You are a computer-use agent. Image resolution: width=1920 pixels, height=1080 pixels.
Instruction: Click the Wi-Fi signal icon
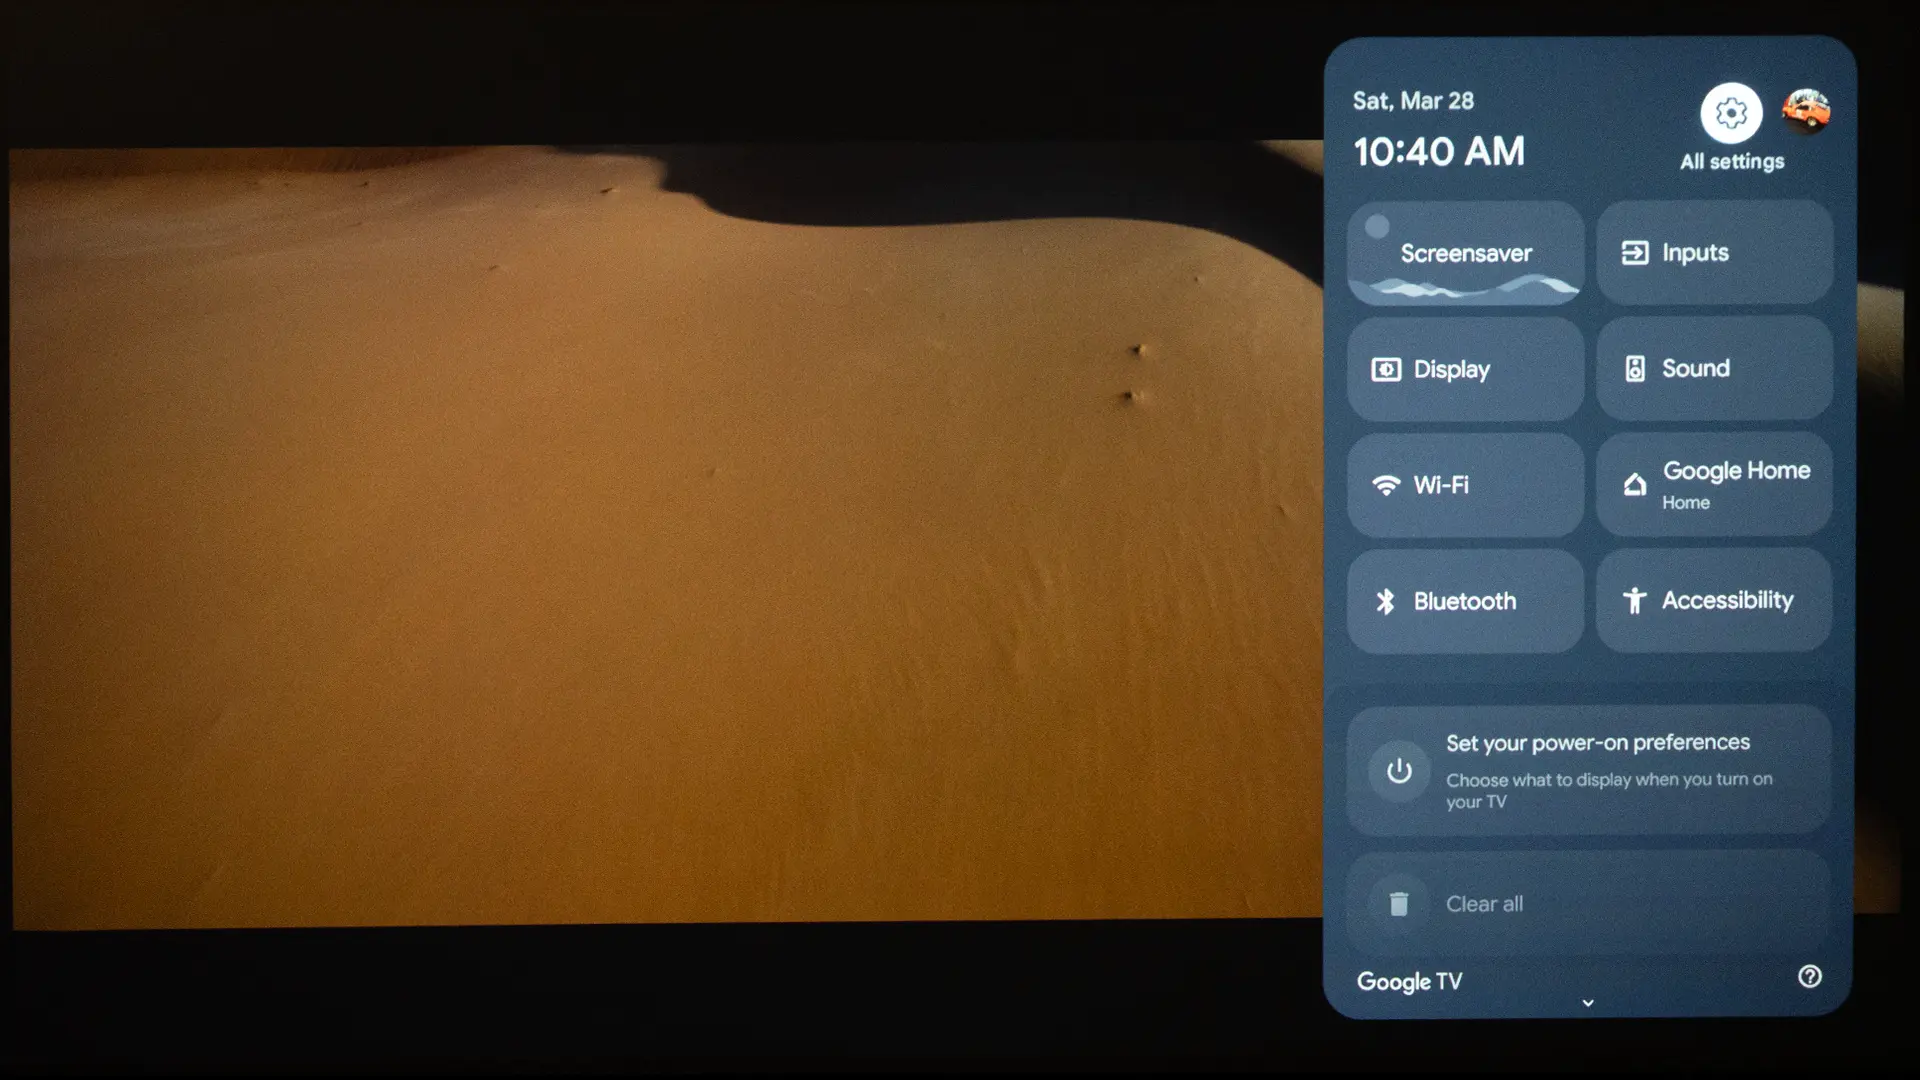tap(1386, 485)
